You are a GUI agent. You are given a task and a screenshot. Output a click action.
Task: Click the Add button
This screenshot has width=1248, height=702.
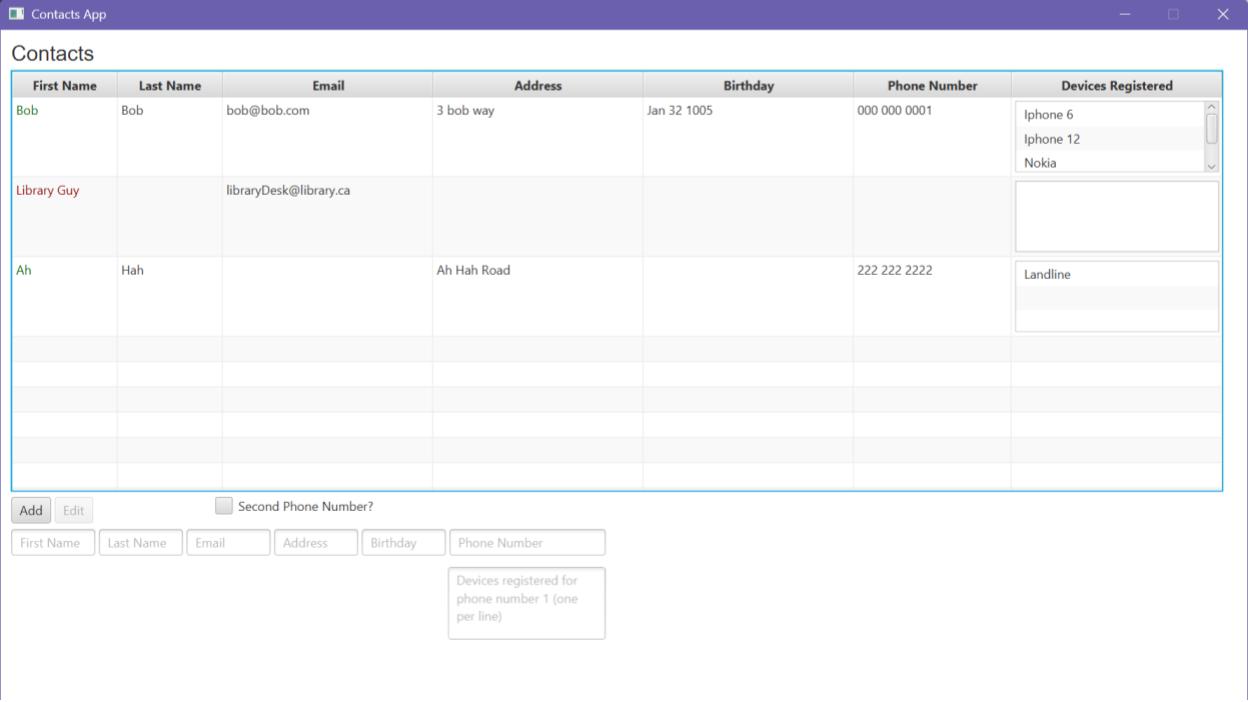click(x=31, y=511)
